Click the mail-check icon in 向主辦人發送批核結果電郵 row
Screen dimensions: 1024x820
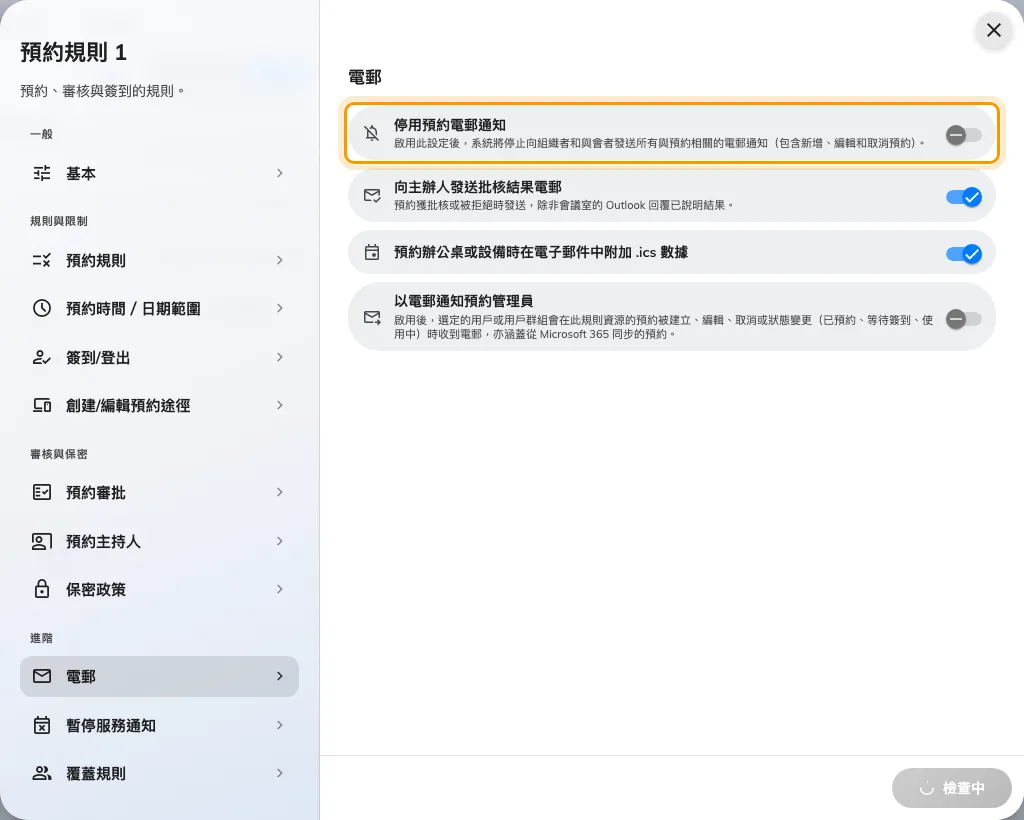point(372,196)
